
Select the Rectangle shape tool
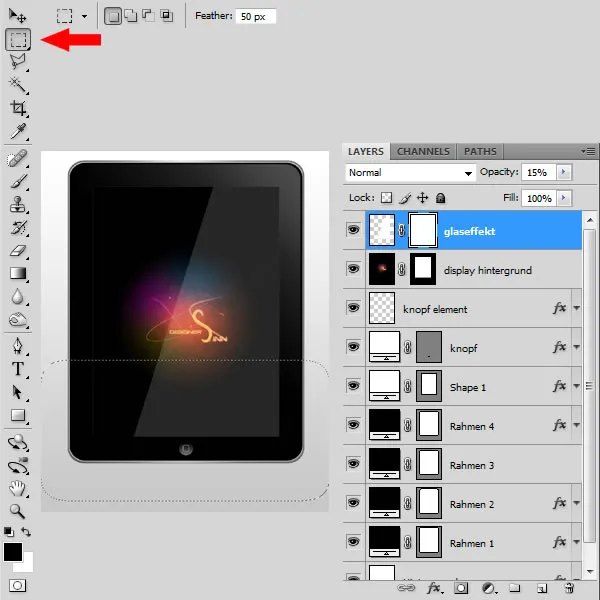click(x=18, y=415)
